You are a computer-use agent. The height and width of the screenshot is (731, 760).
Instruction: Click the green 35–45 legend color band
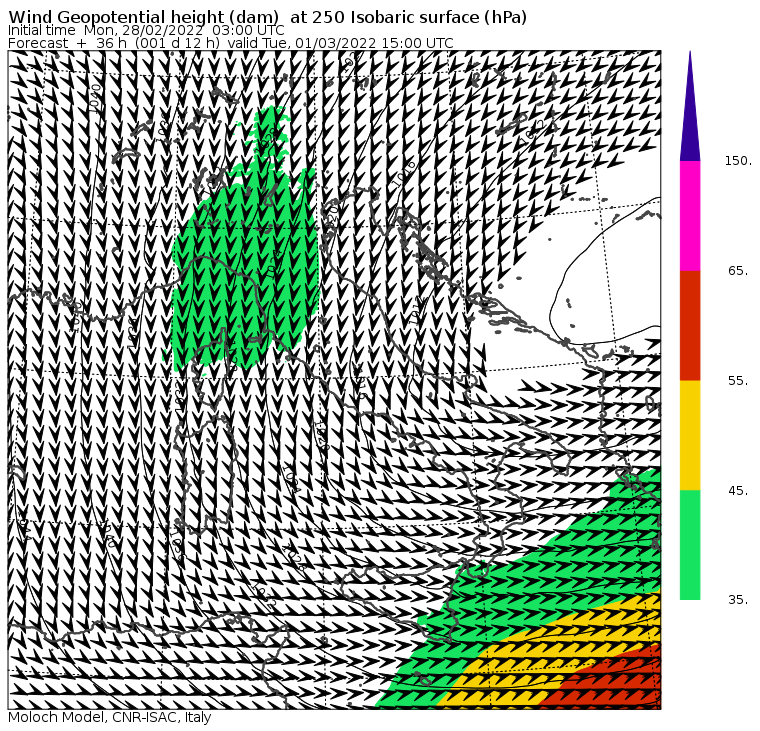[690, 545]
